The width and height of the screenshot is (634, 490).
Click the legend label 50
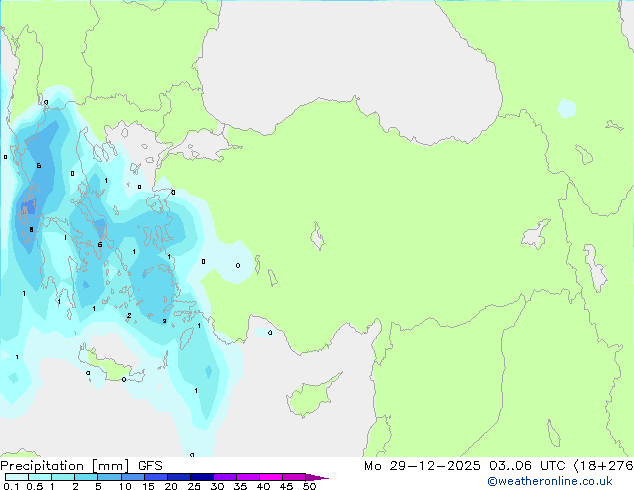[309, 486]
